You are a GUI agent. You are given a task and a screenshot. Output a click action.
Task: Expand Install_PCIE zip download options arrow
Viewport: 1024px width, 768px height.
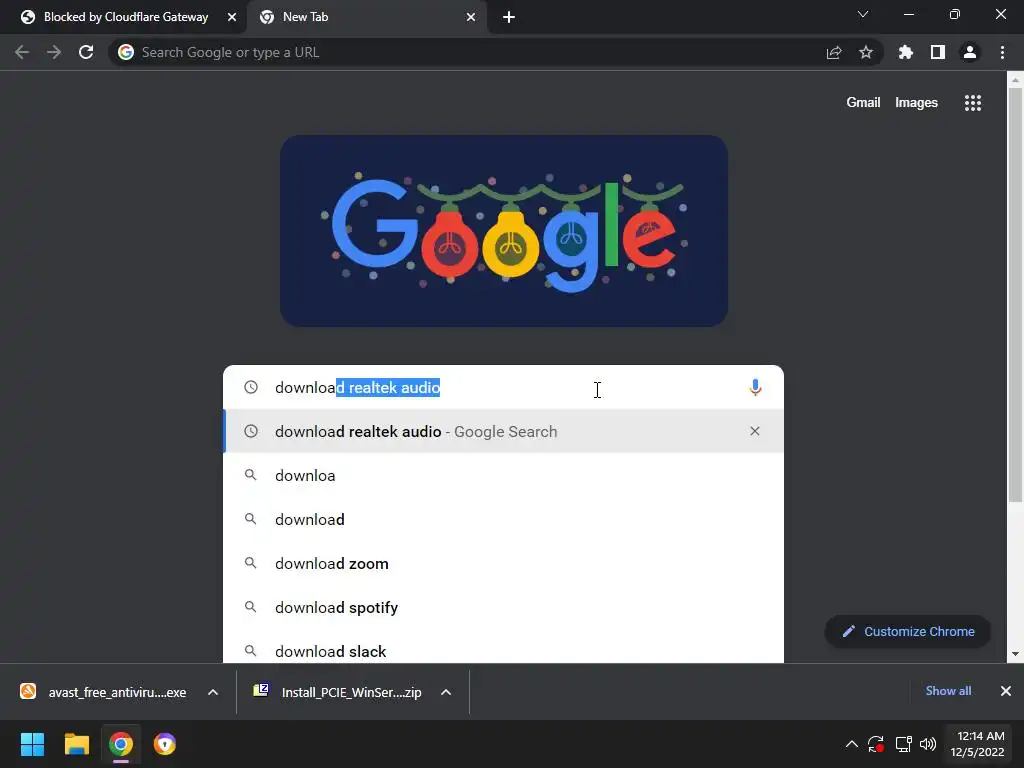pyautogui.click(x=446, y=692)
